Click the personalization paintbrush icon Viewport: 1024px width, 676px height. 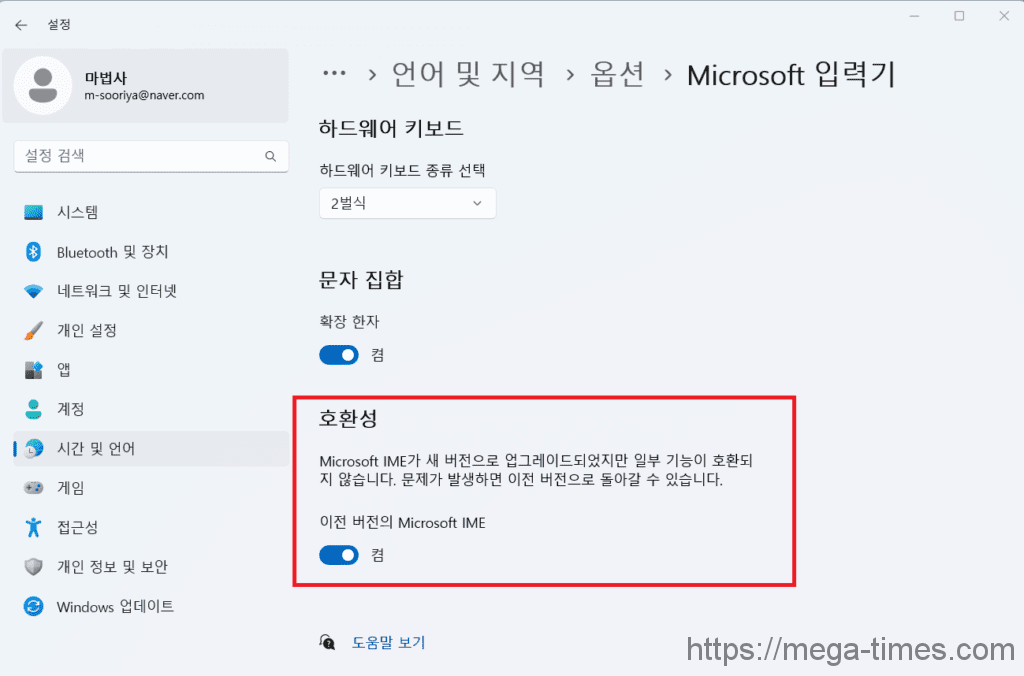pos(34,330)
